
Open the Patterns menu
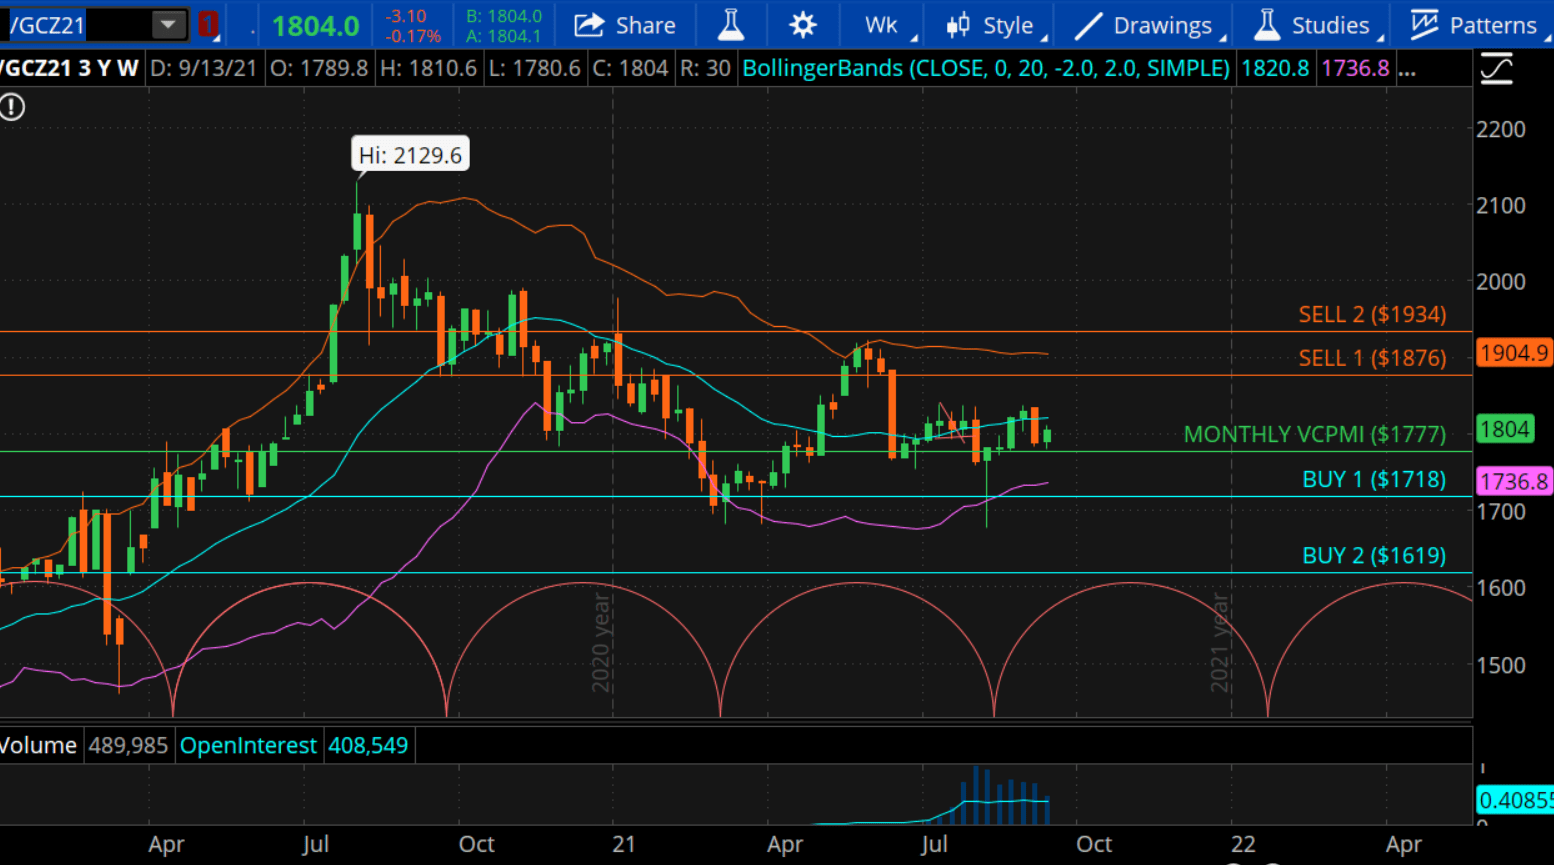(x=1474, y=25)
